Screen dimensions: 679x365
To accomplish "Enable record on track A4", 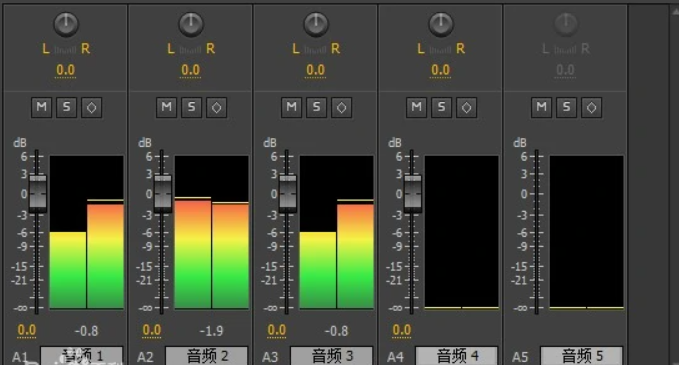I will coord(466,107).
